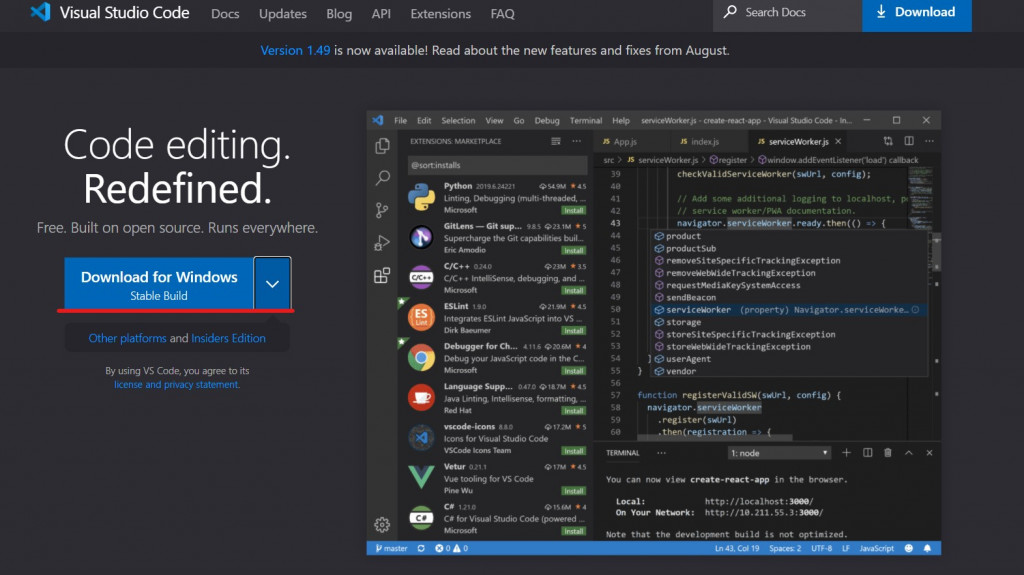Open the Insiders Edition link
The width and height of the screenshot is (1024, 575).
pyautogui.click(x=228, y=338)
